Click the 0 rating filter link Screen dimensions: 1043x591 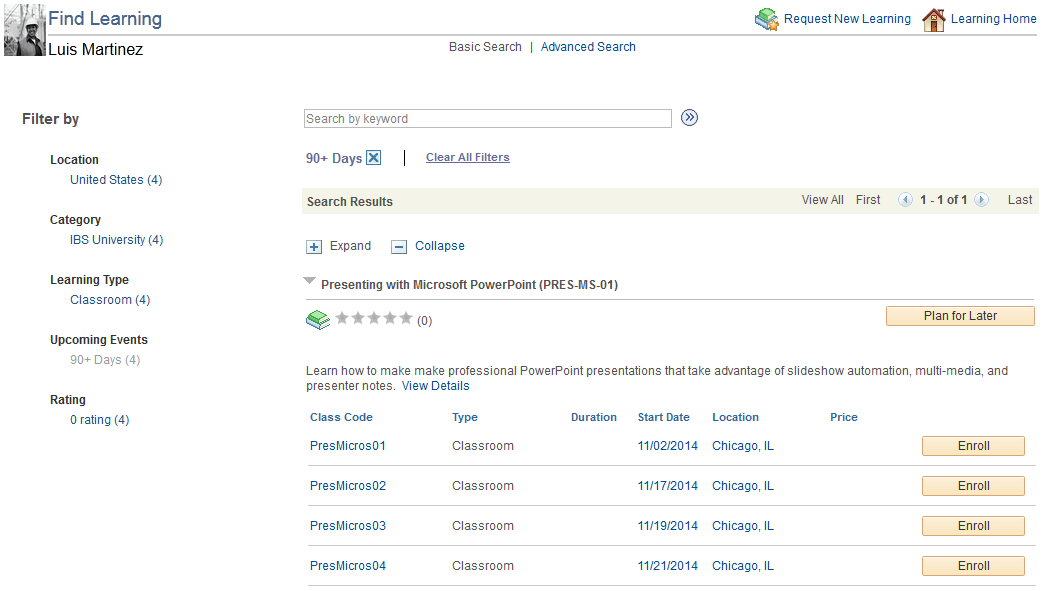pos(99,419)
